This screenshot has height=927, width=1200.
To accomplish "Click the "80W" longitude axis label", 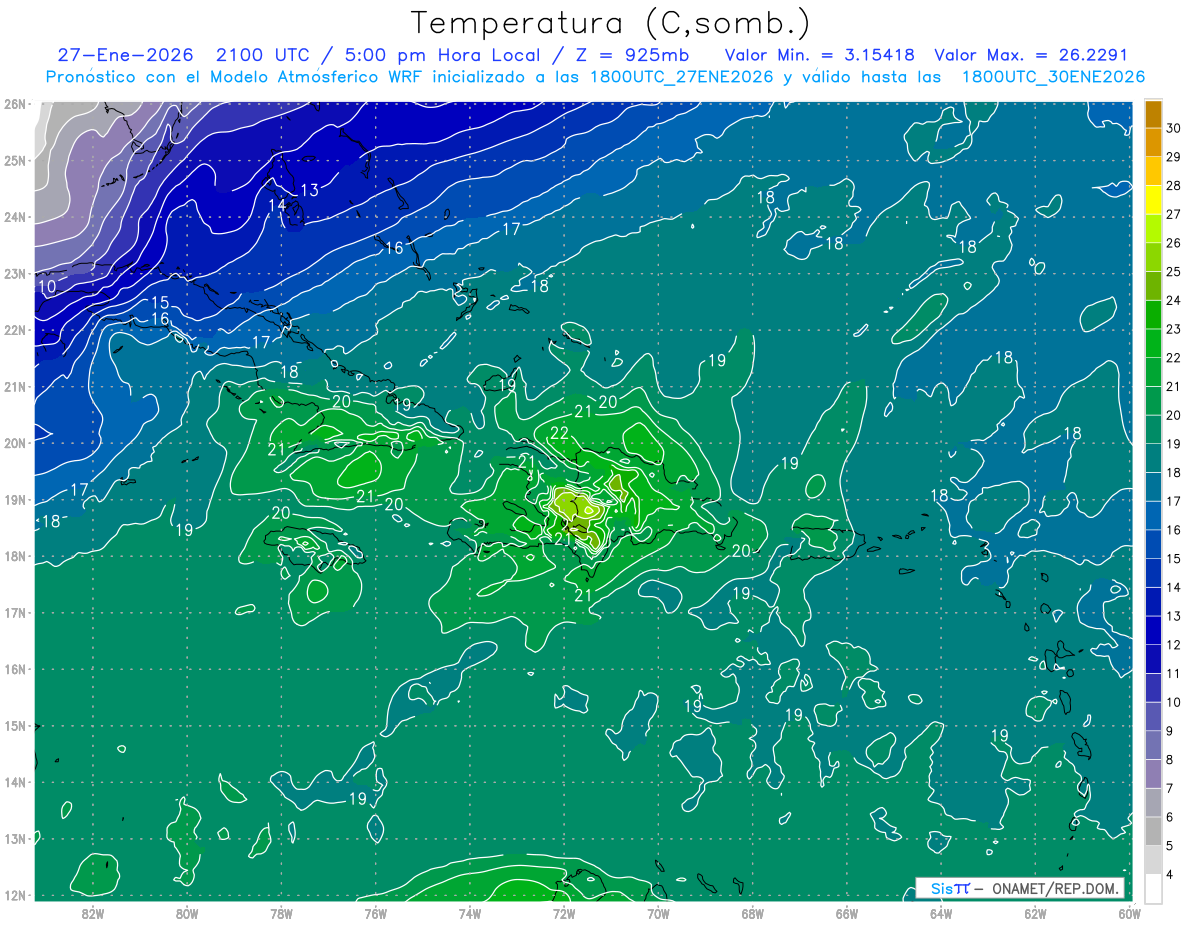I will [x=187, y=912].
